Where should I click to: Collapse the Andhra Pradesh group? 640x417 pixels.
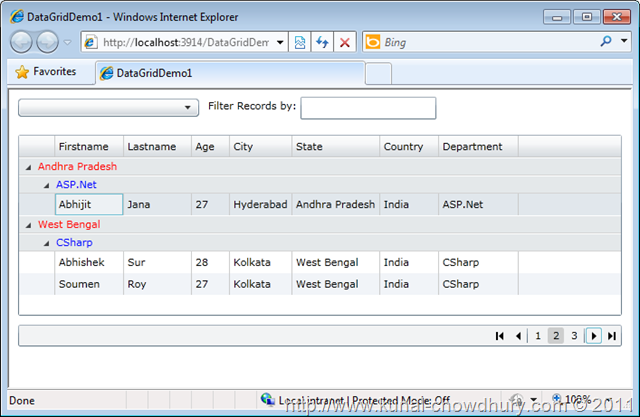tap(28, 167)
